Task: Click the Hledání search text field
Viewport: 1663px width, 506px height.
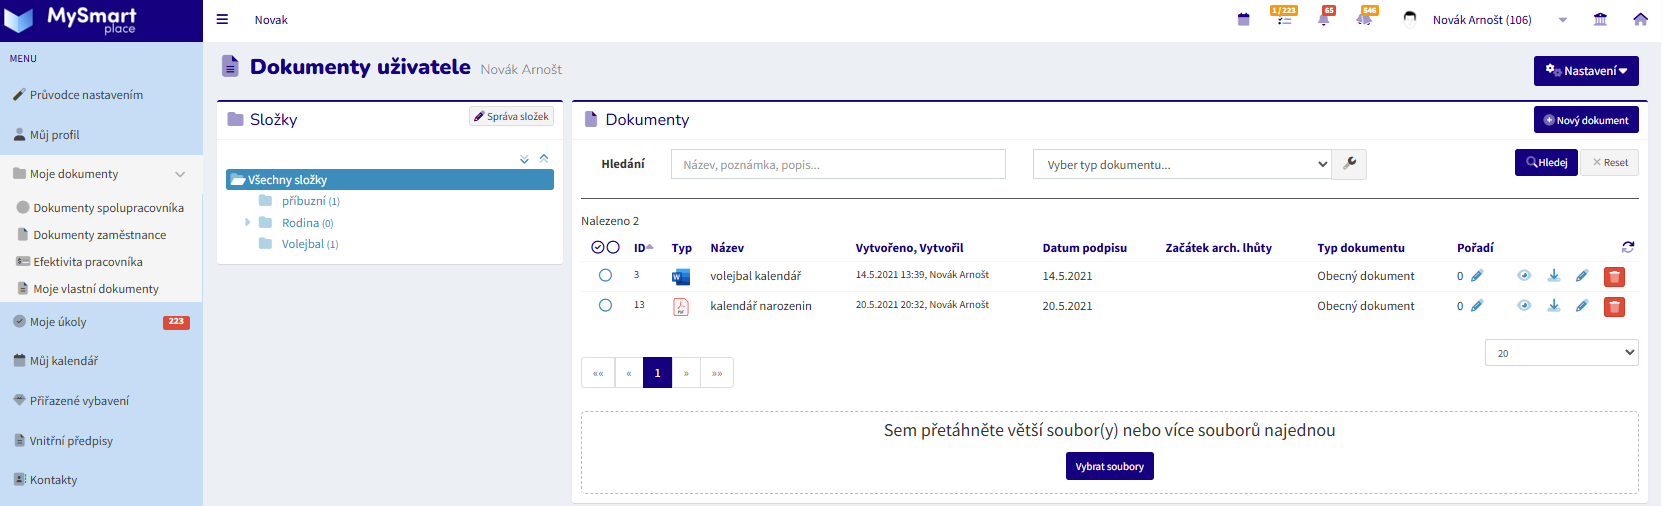Action: [838, 164]
